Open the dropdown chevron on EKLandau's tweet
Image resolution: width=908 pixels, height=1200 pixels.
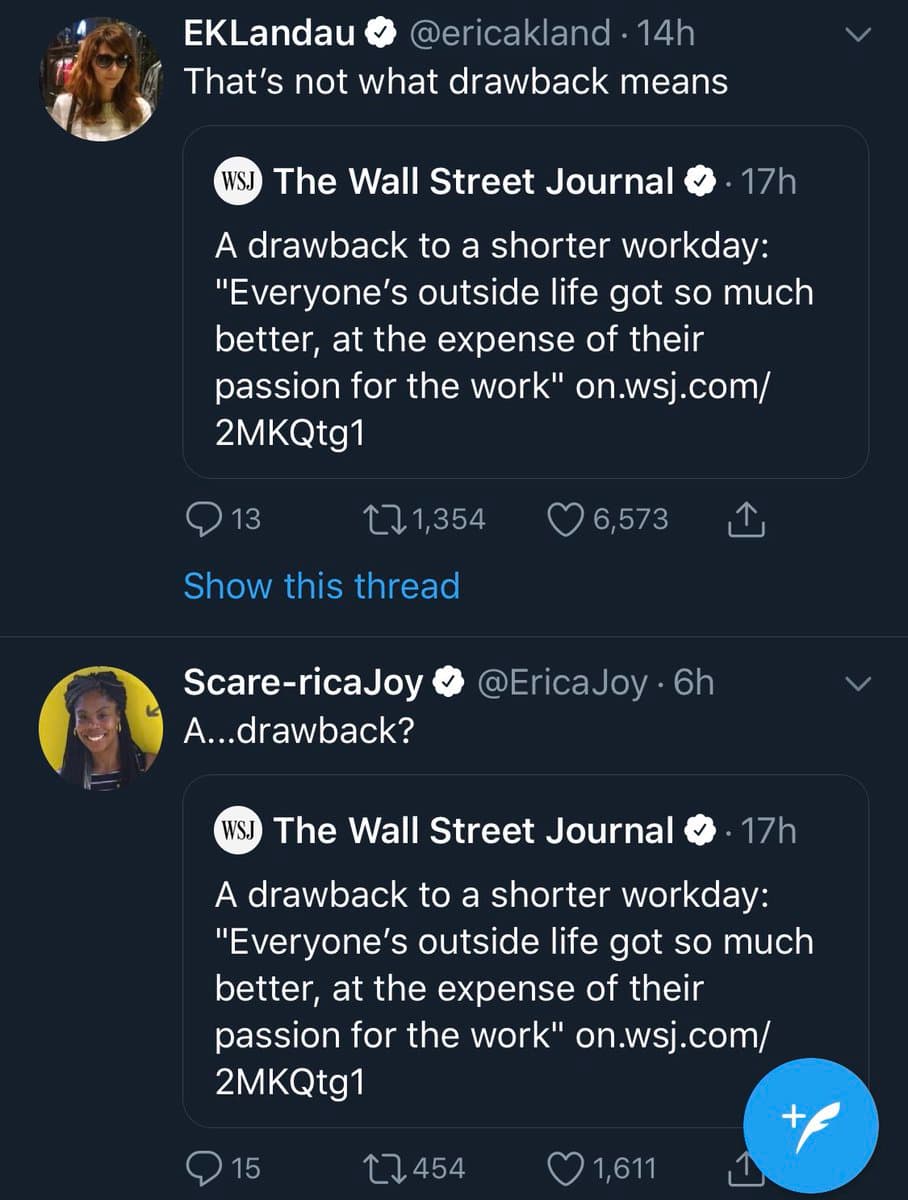(857, 35)
